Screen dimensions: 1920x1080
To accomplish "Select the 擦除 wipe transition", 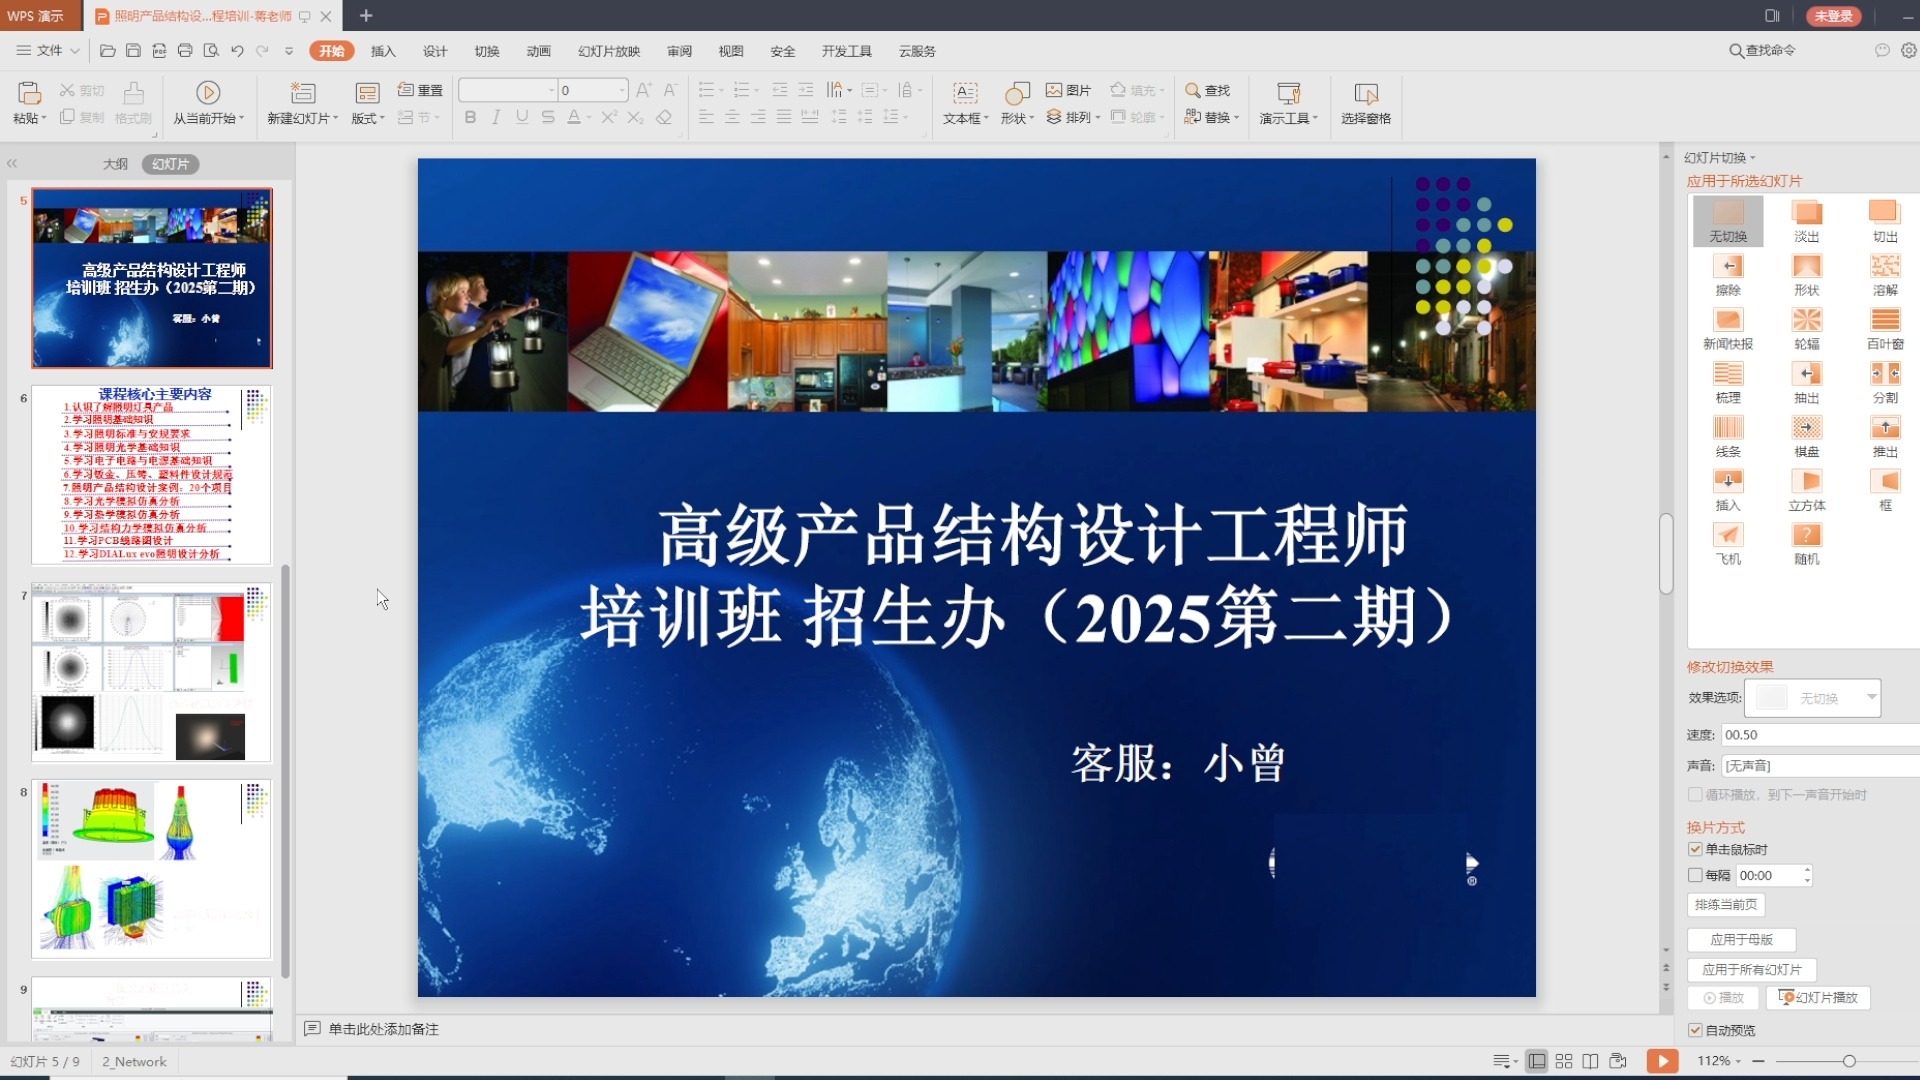I will pos(1728,275).
